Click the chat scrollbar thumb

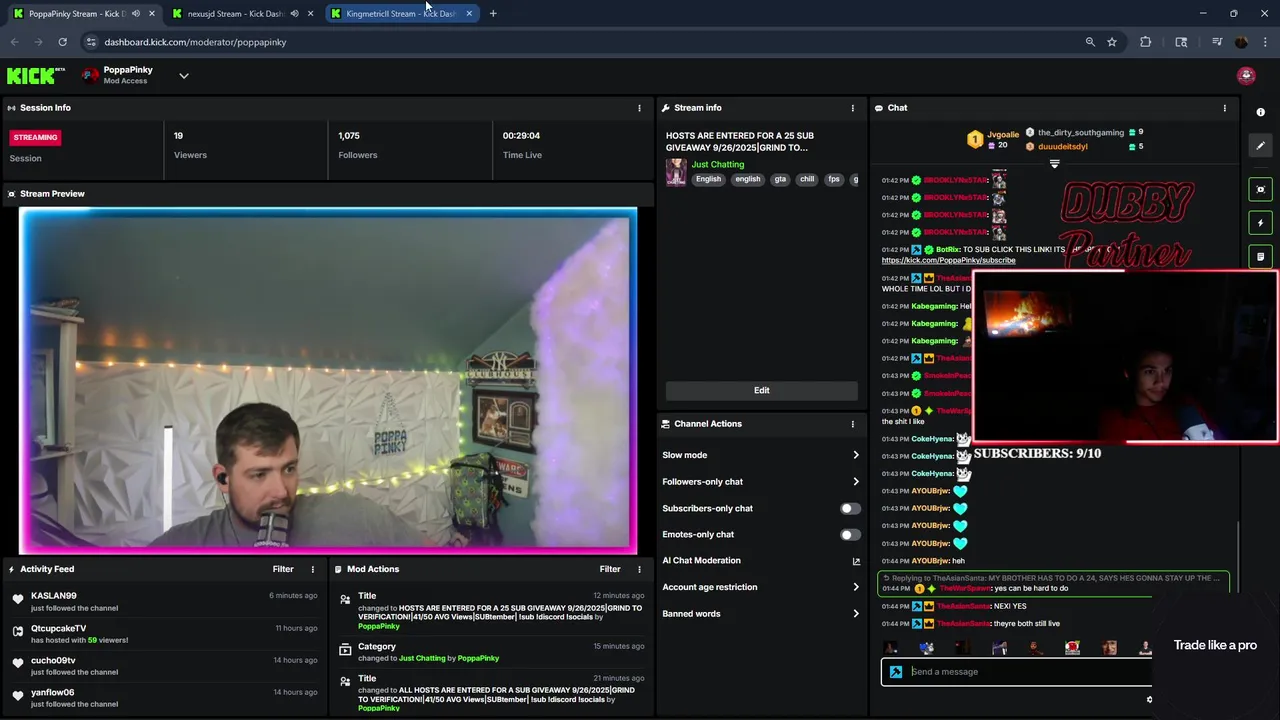[1238, 557]
